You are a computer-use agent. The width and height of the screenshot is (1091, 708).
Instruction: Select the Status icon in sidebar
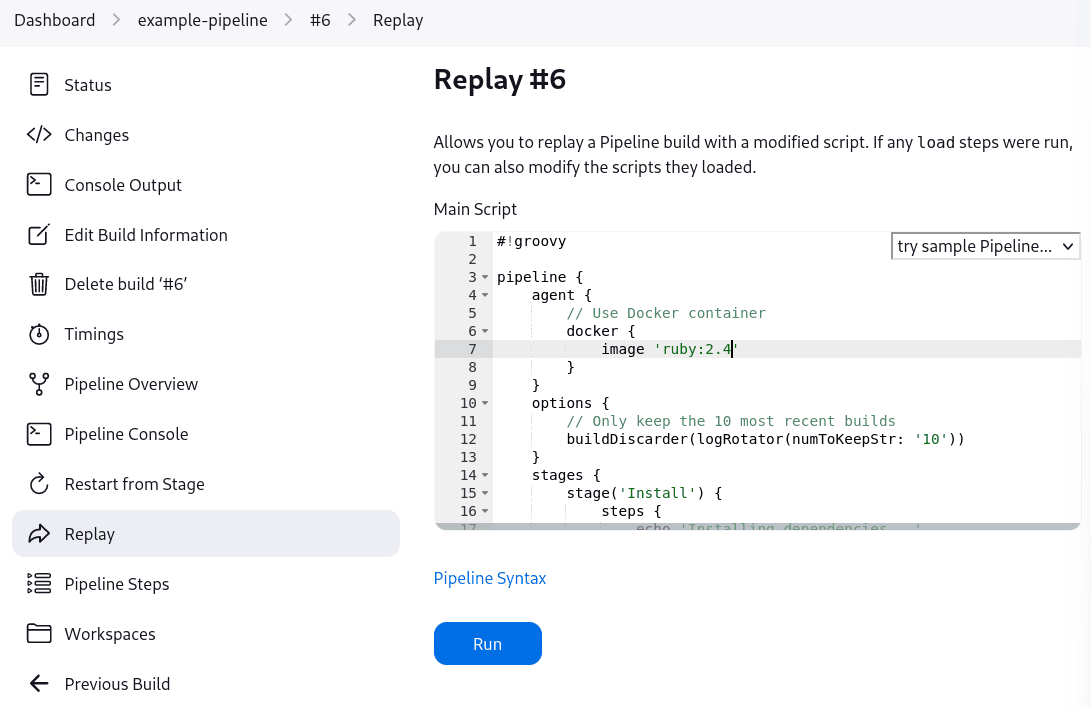(38, 85)
